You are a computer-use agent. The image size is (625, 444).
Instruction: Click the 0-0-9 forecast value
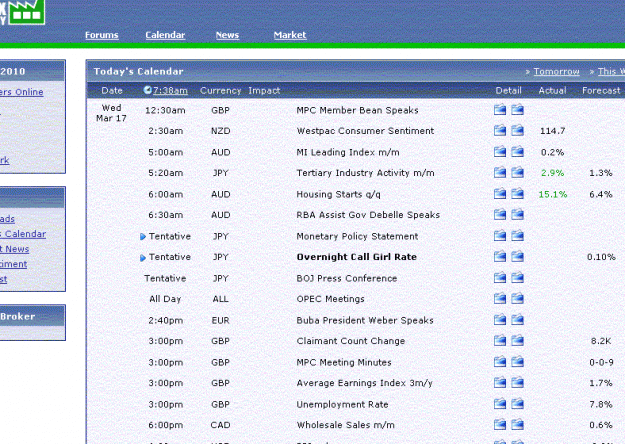(x=601, y=362)
